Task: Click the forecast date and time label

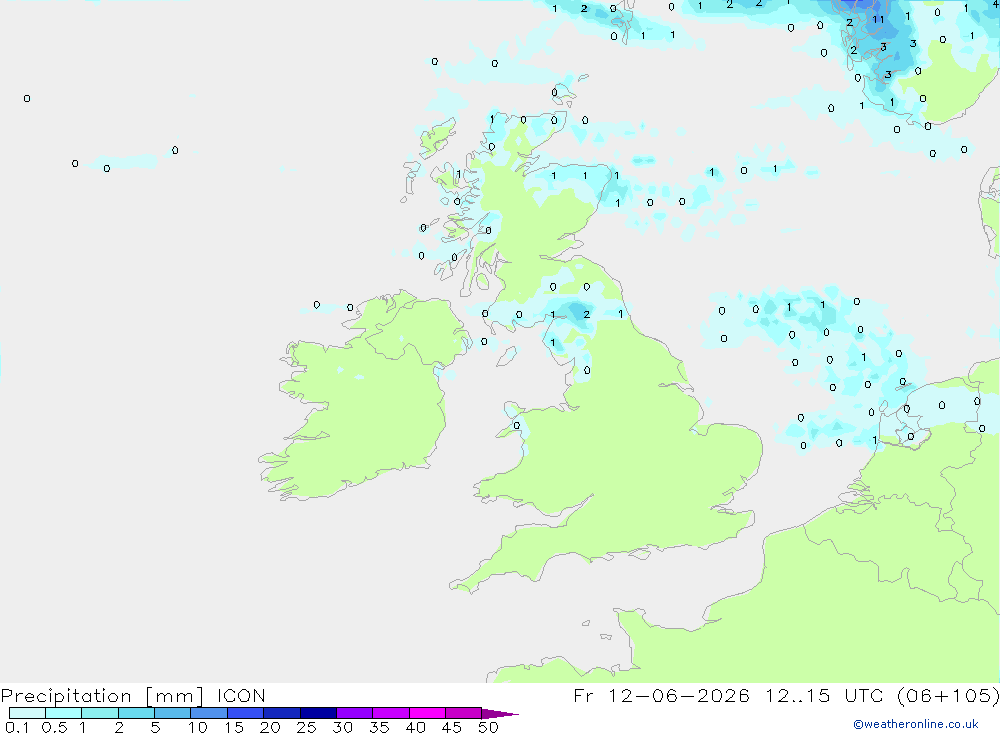Action: [786, 695]
